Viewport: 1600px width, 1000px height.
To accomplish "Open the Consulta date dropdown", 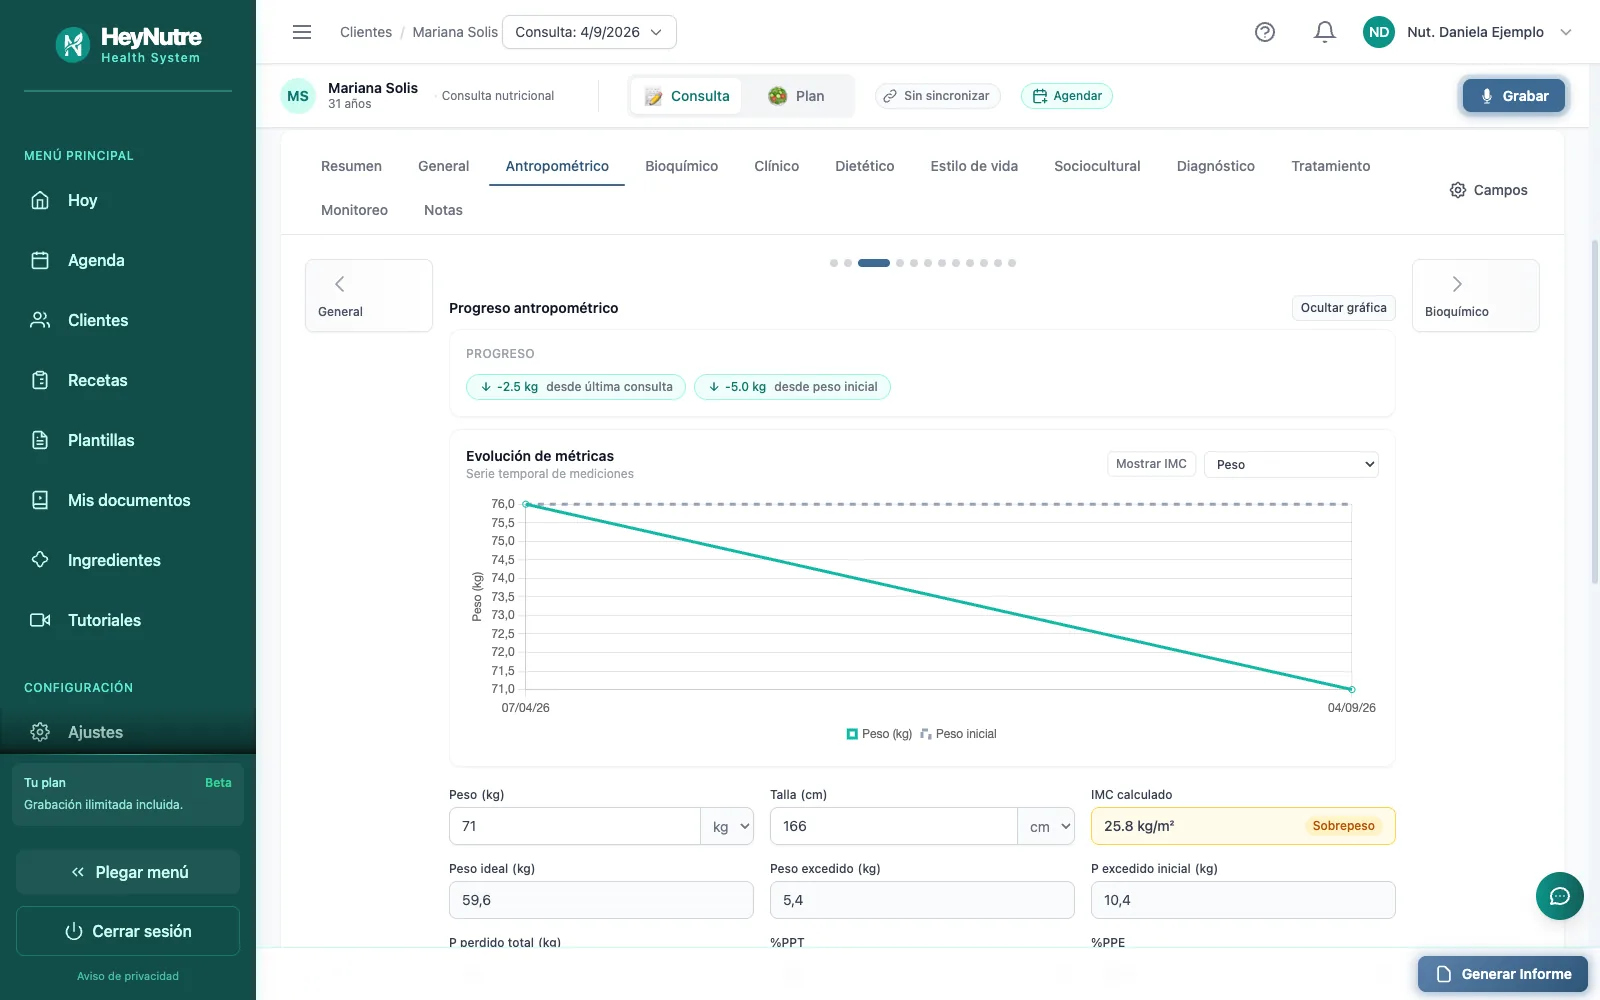I will click(589, 32).
